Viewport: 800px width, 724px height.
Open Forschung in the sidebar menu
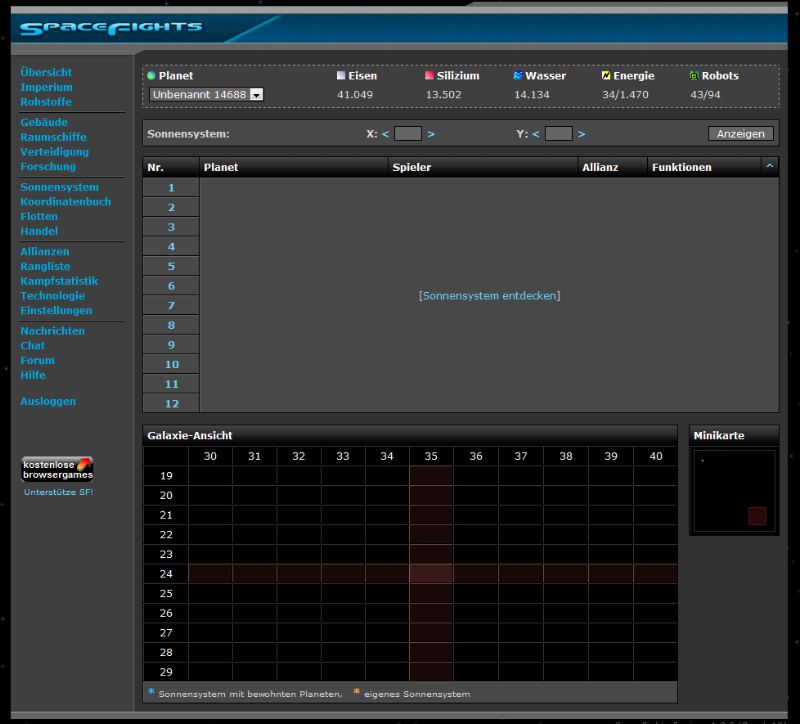pos(48,167)
